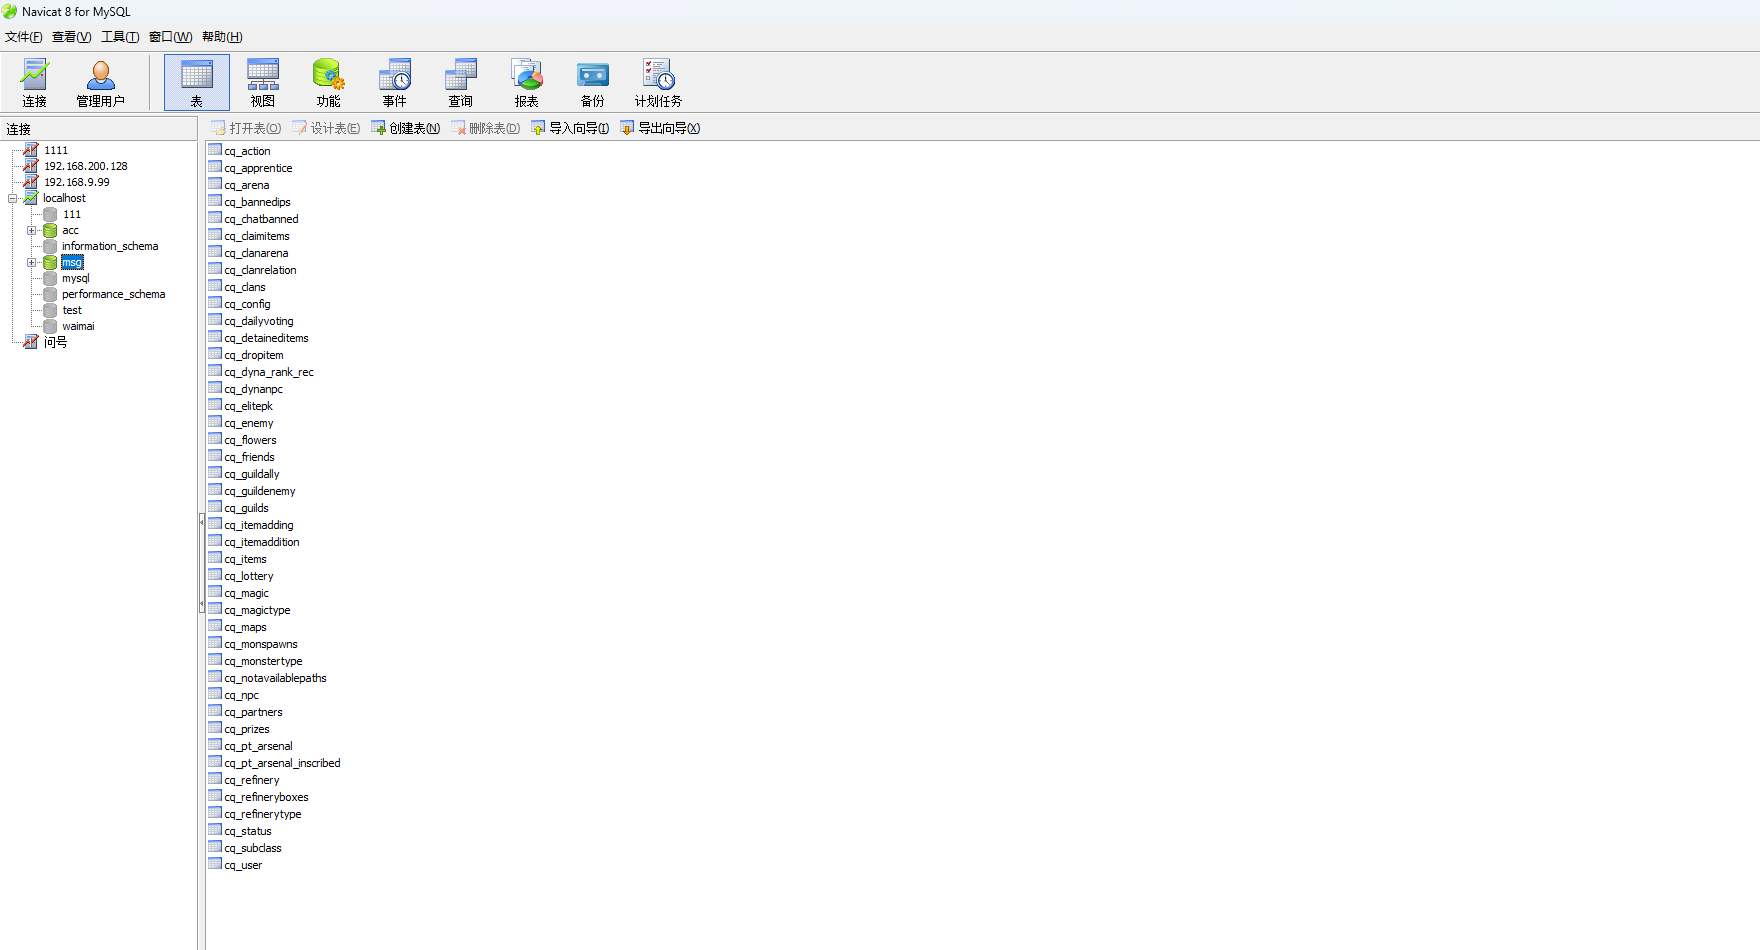Expand the acc database node

pyautogui.click(x=31, y=230)
